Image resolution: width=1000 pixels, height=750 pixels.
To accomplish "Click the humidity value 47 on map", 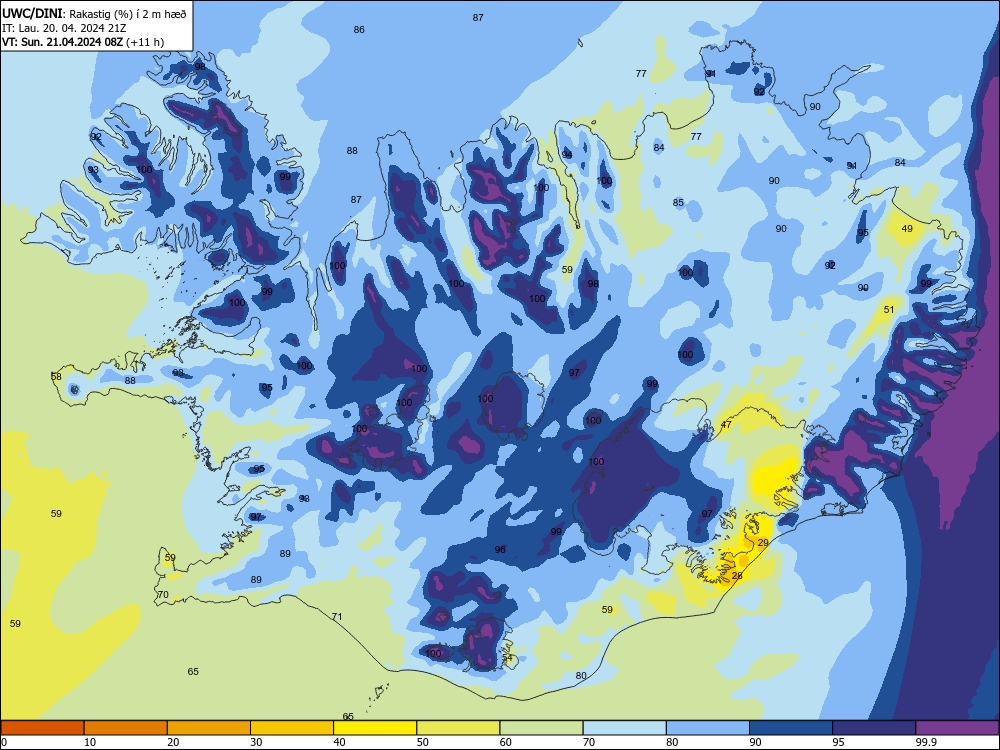I will click(x=726, y=425).
